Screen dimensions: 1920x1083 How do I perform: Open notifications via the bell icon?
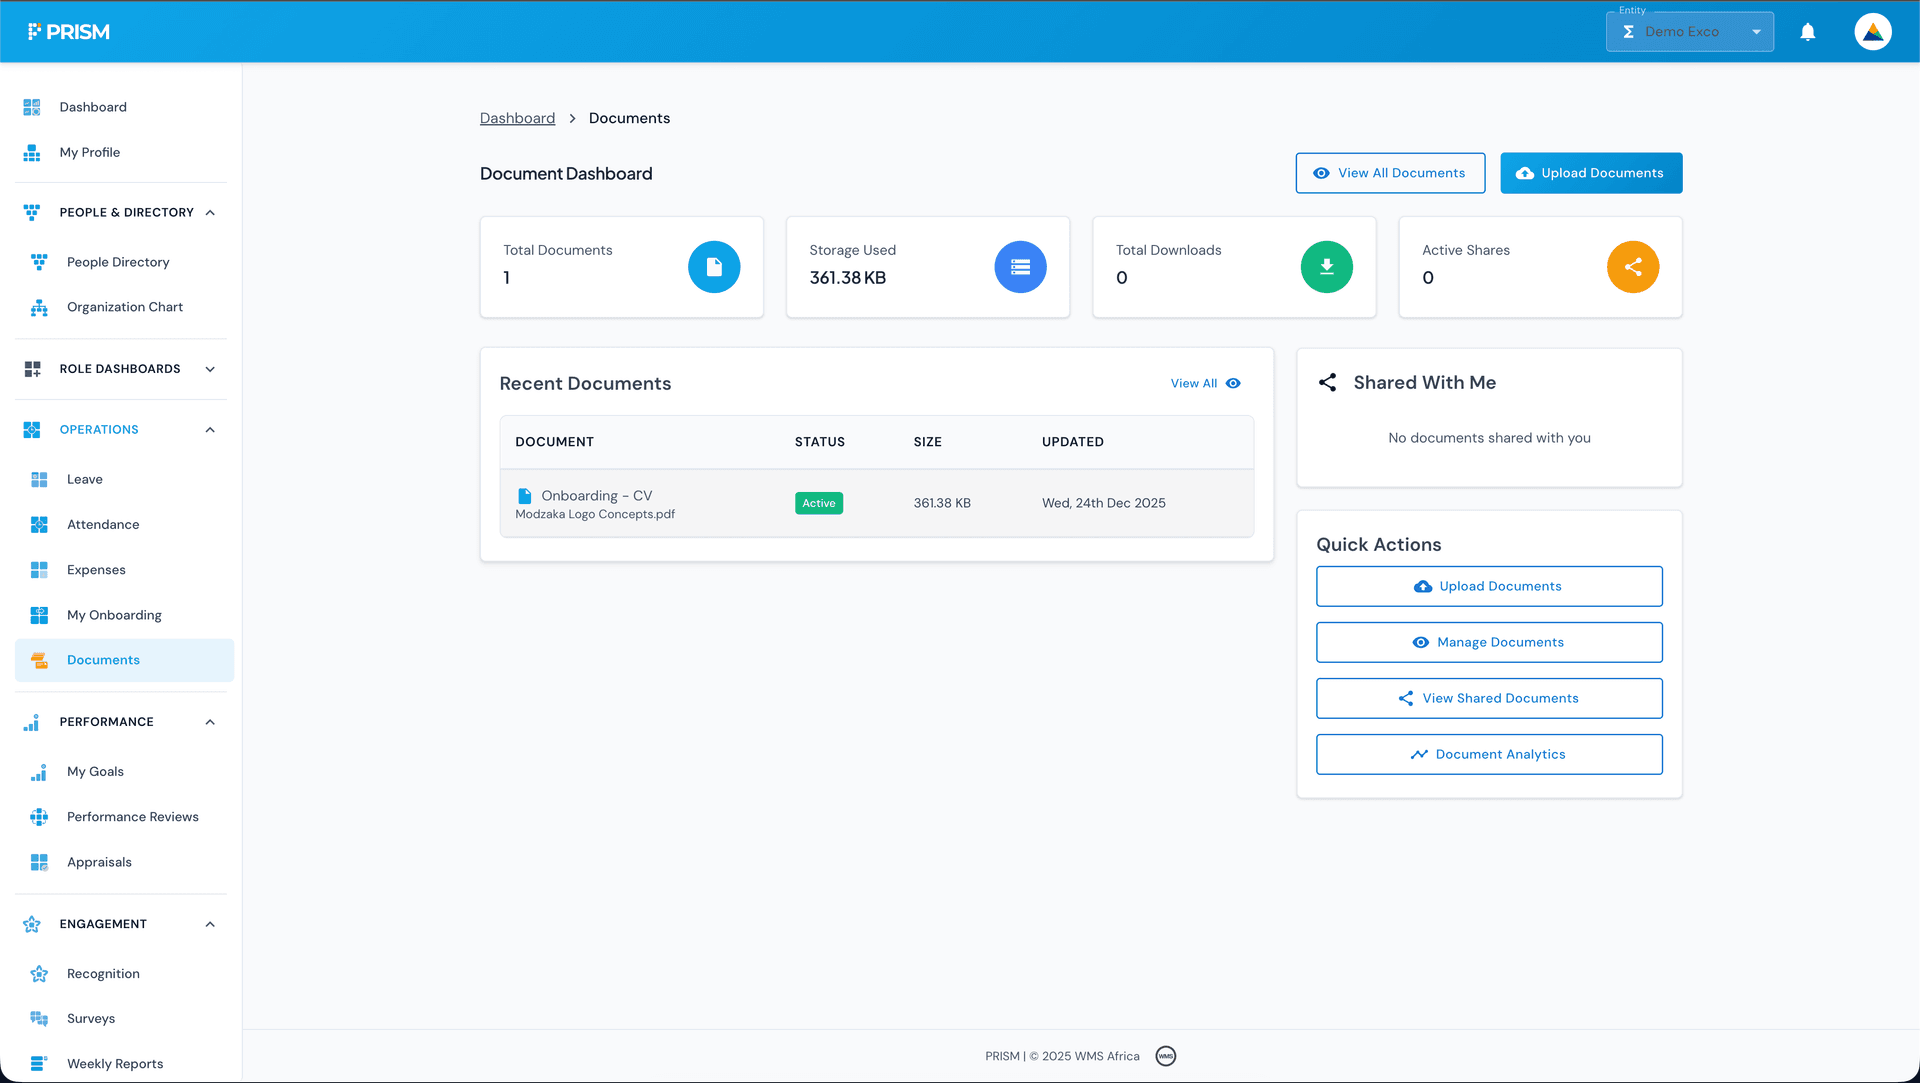(1808, 31)
